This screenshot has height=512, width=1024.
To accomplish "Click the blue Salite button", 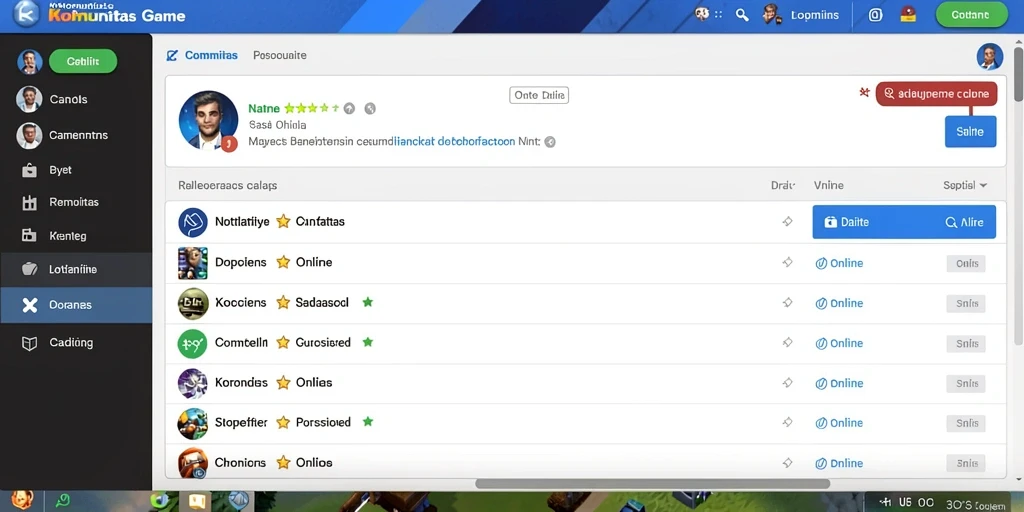I will [x=970, y=131].
